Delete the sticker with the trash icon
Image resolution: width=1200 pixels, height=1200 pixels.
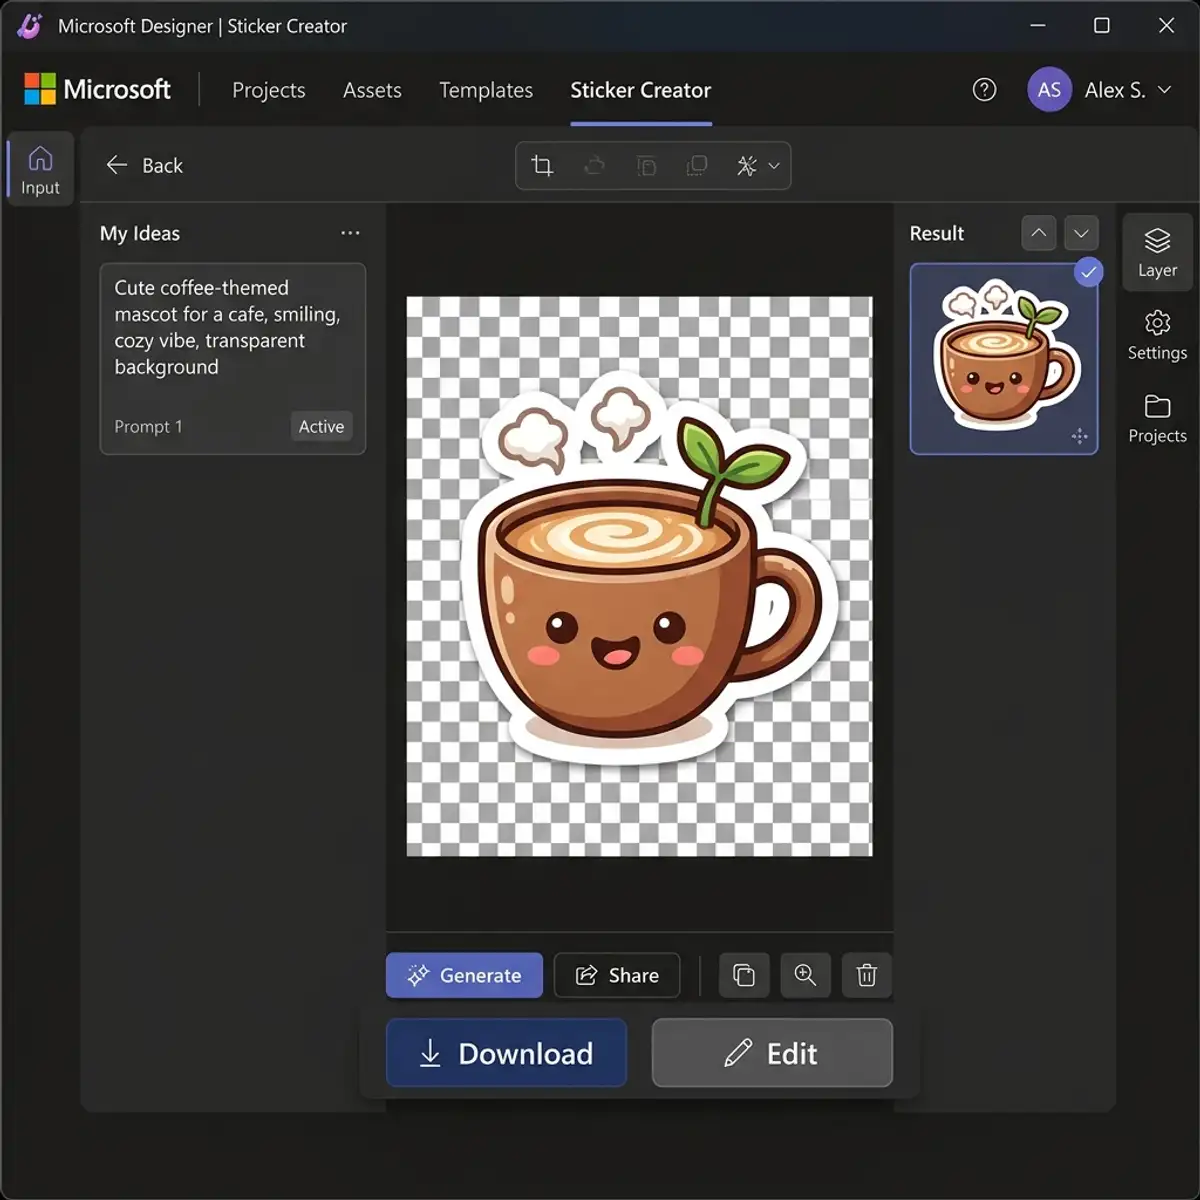pyautogui.click(x=867, y=975)
